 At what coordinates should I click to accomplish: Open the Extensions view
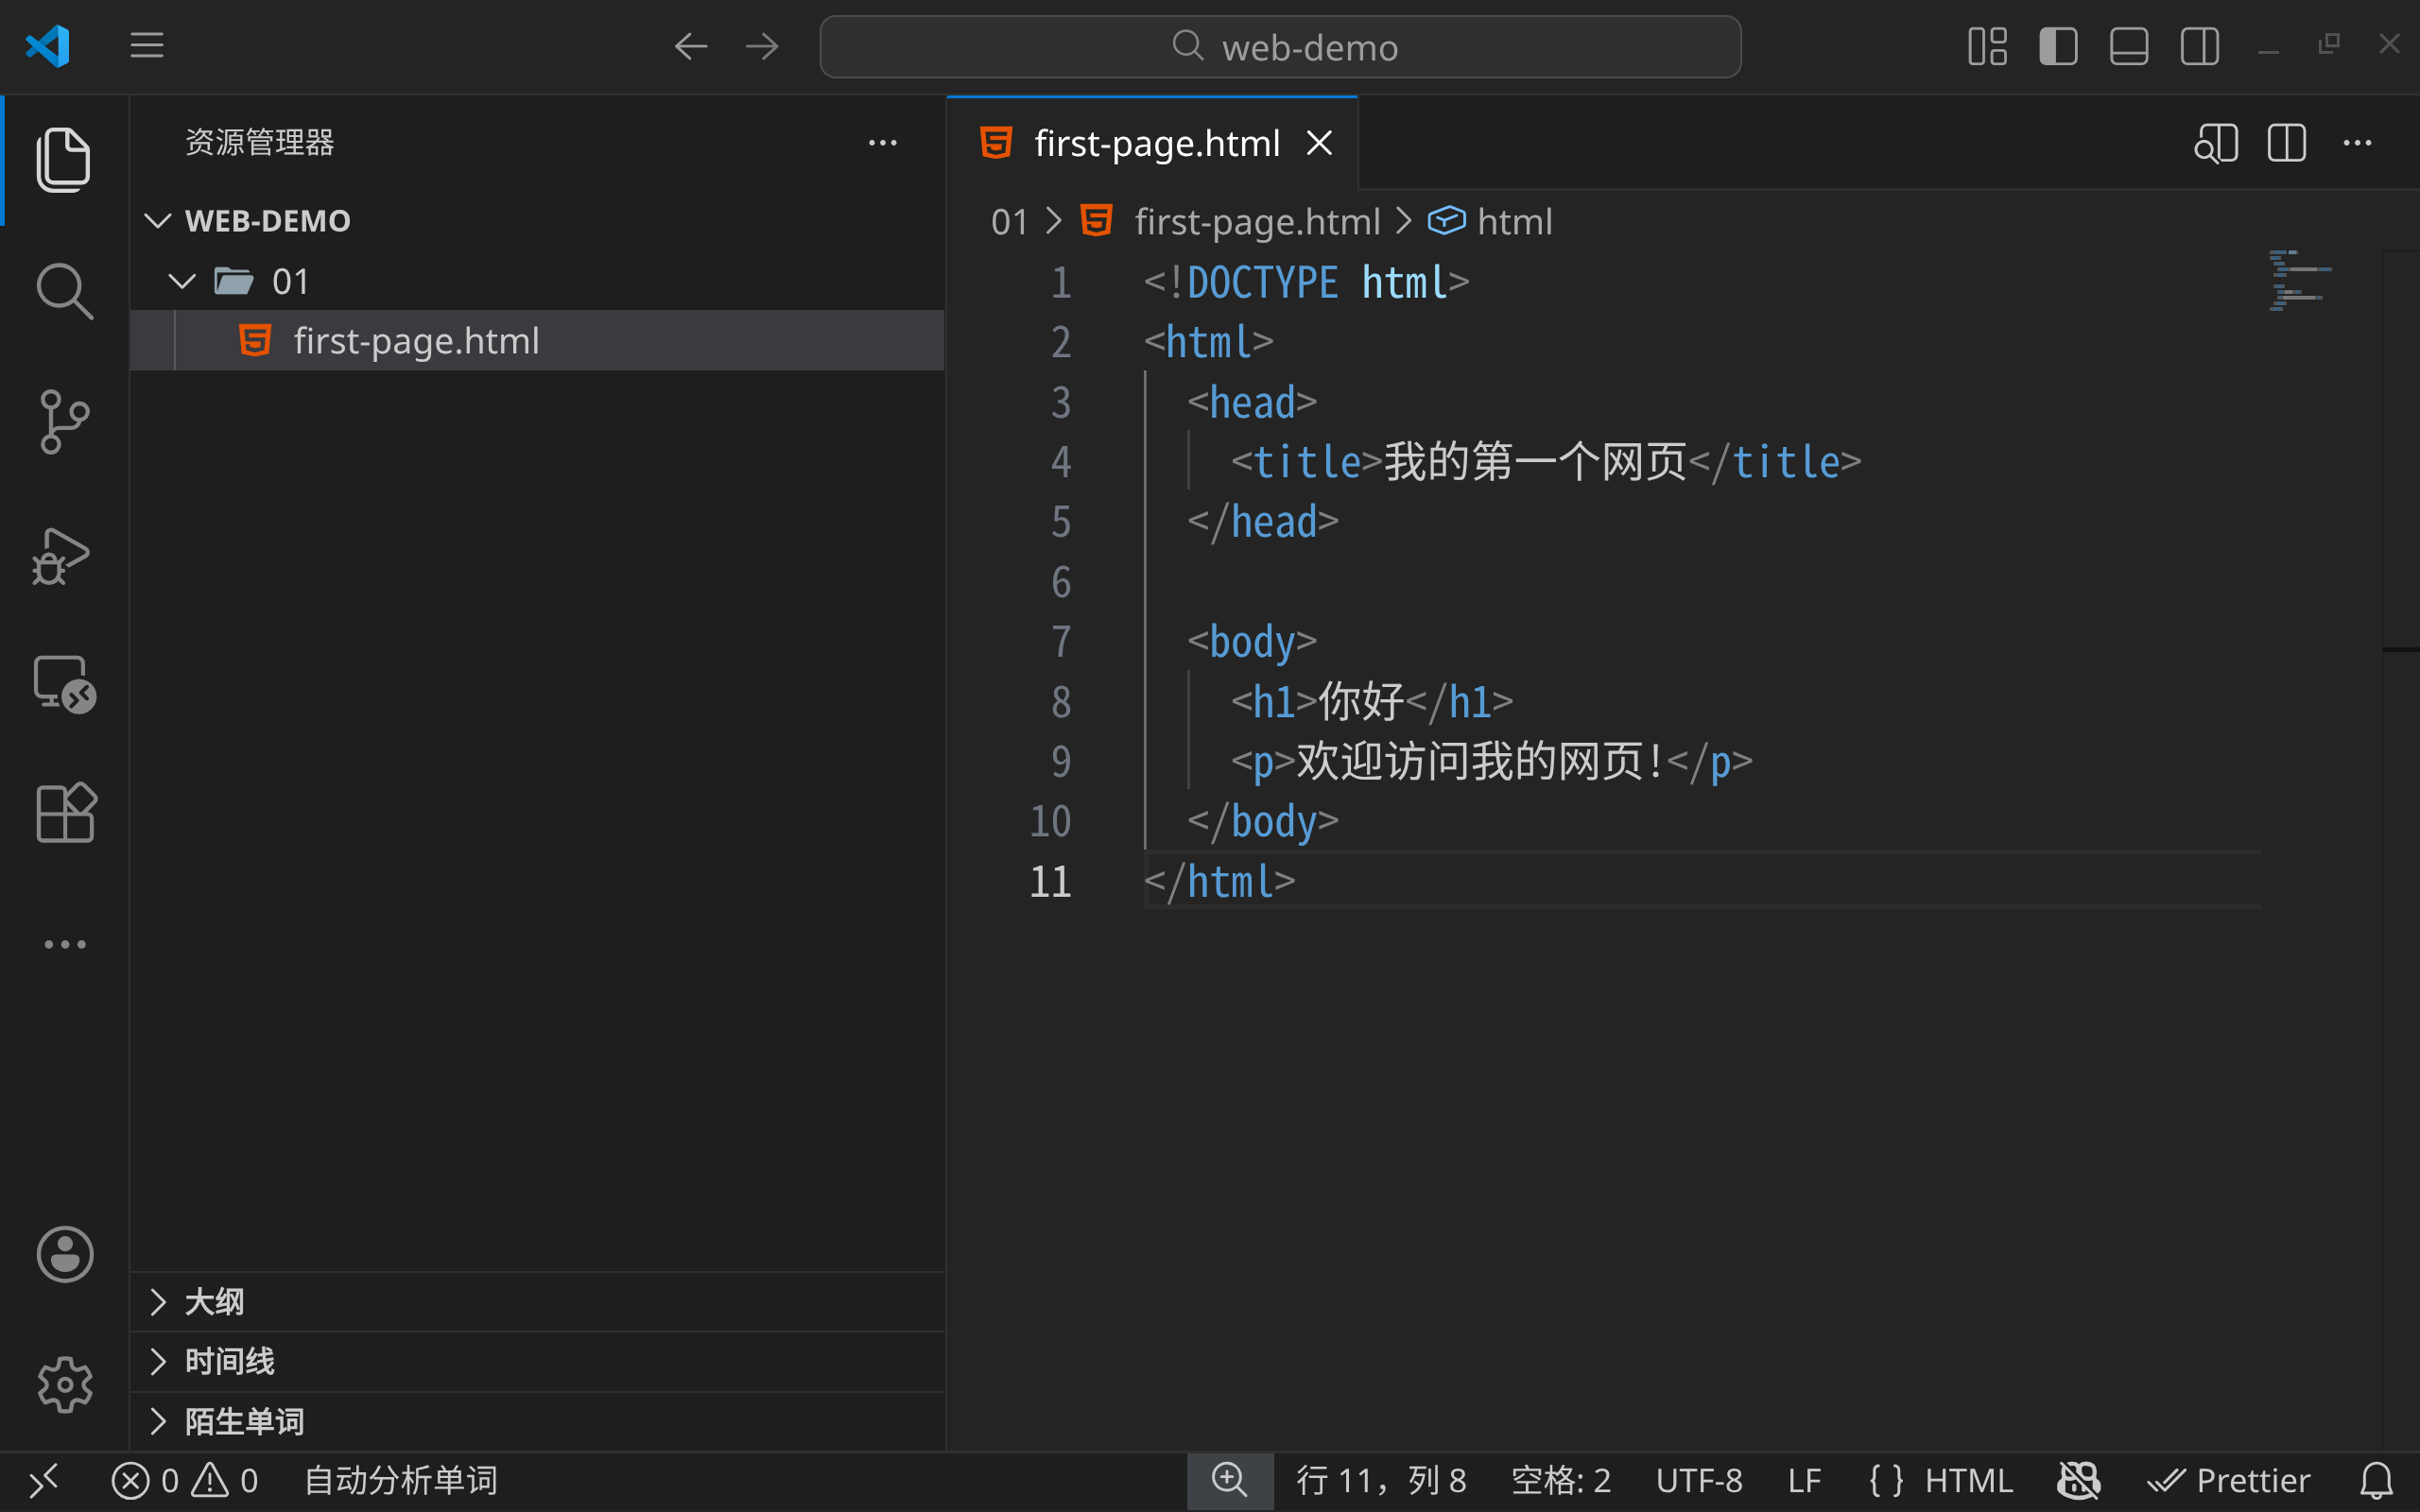pos(64,812)
